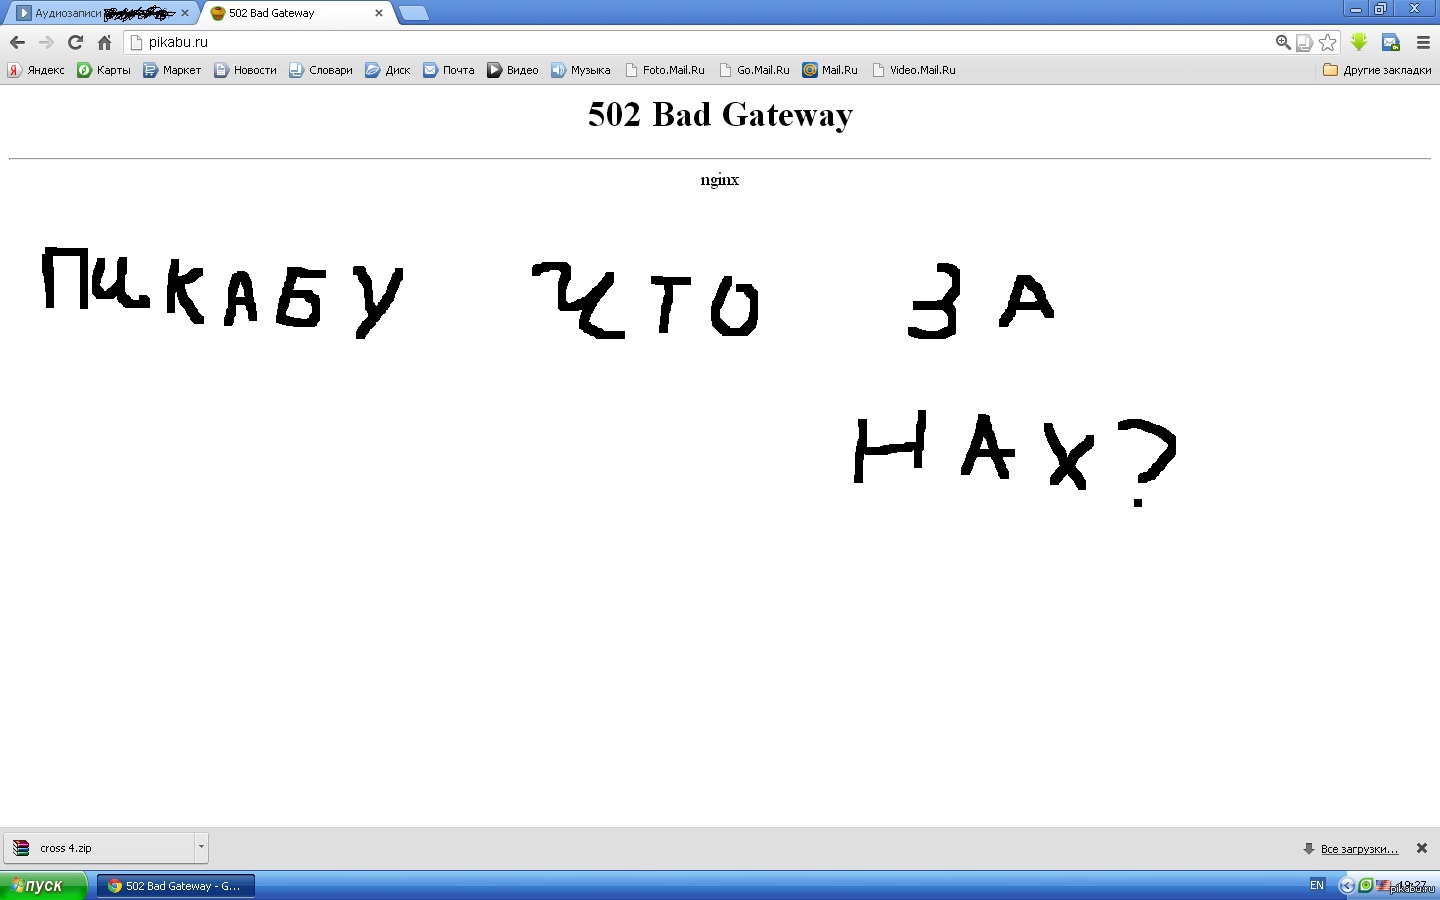Open the пуск Start menu
The height and width of the screenshot is (900, 1440).
[43, 886]
